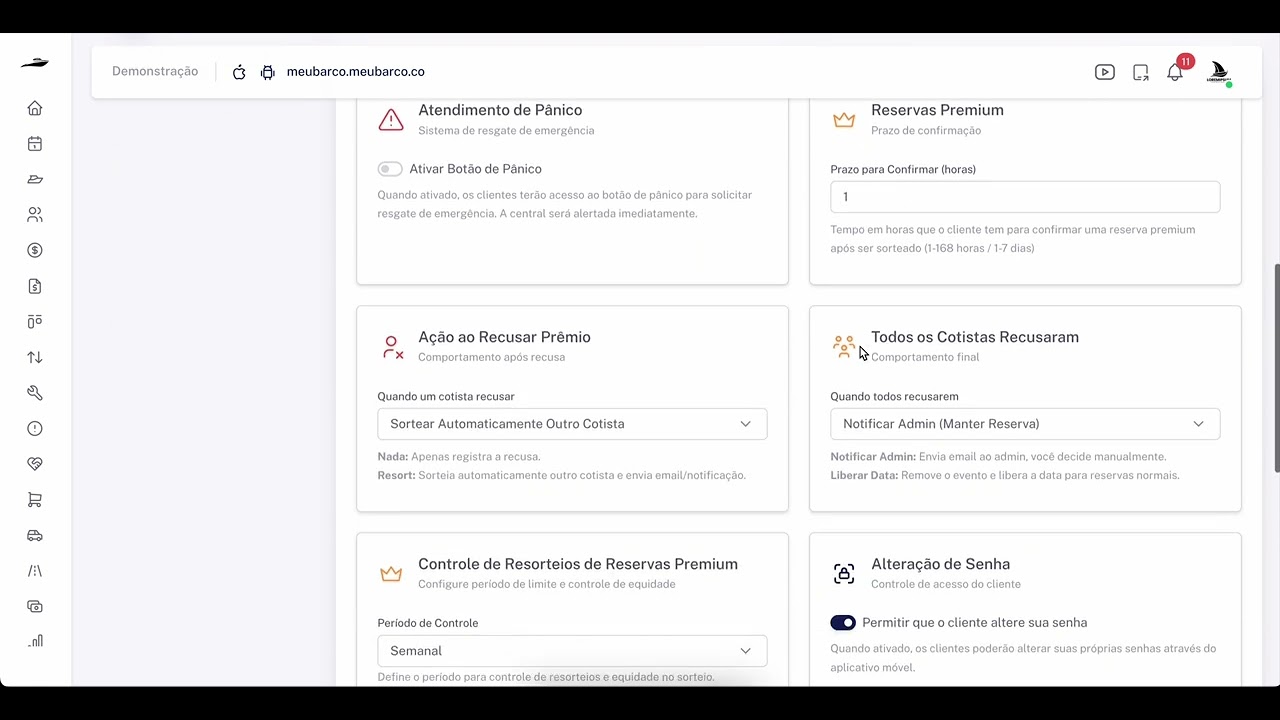The width and height of the screenshot is (1280, 720).
Task: Open the notifications bell with 11 badge
Action: coord(1176,72)
